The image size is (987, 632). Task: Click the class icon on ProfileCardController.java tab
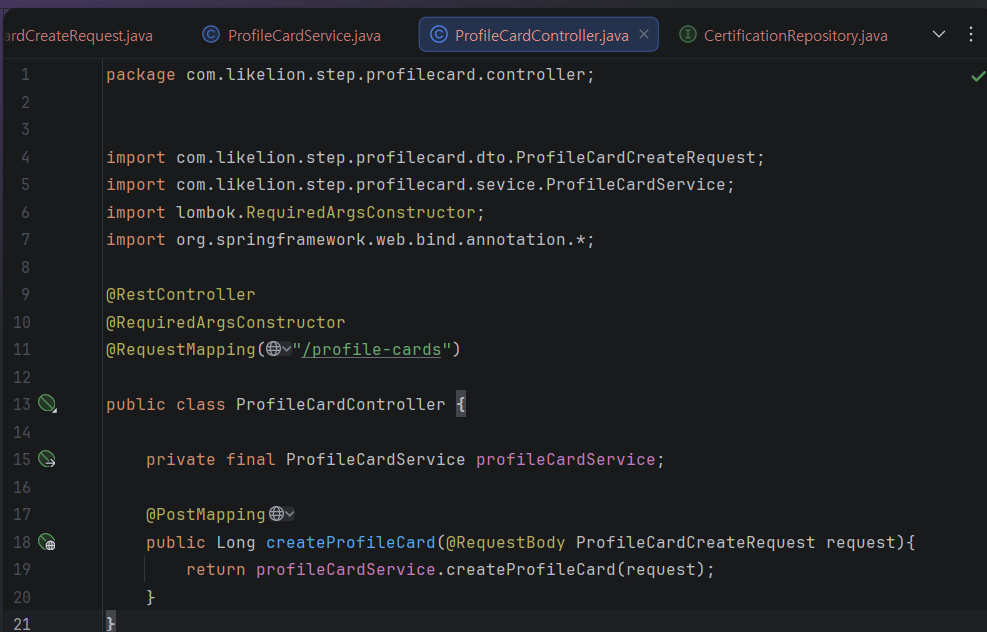coord(439,35)
